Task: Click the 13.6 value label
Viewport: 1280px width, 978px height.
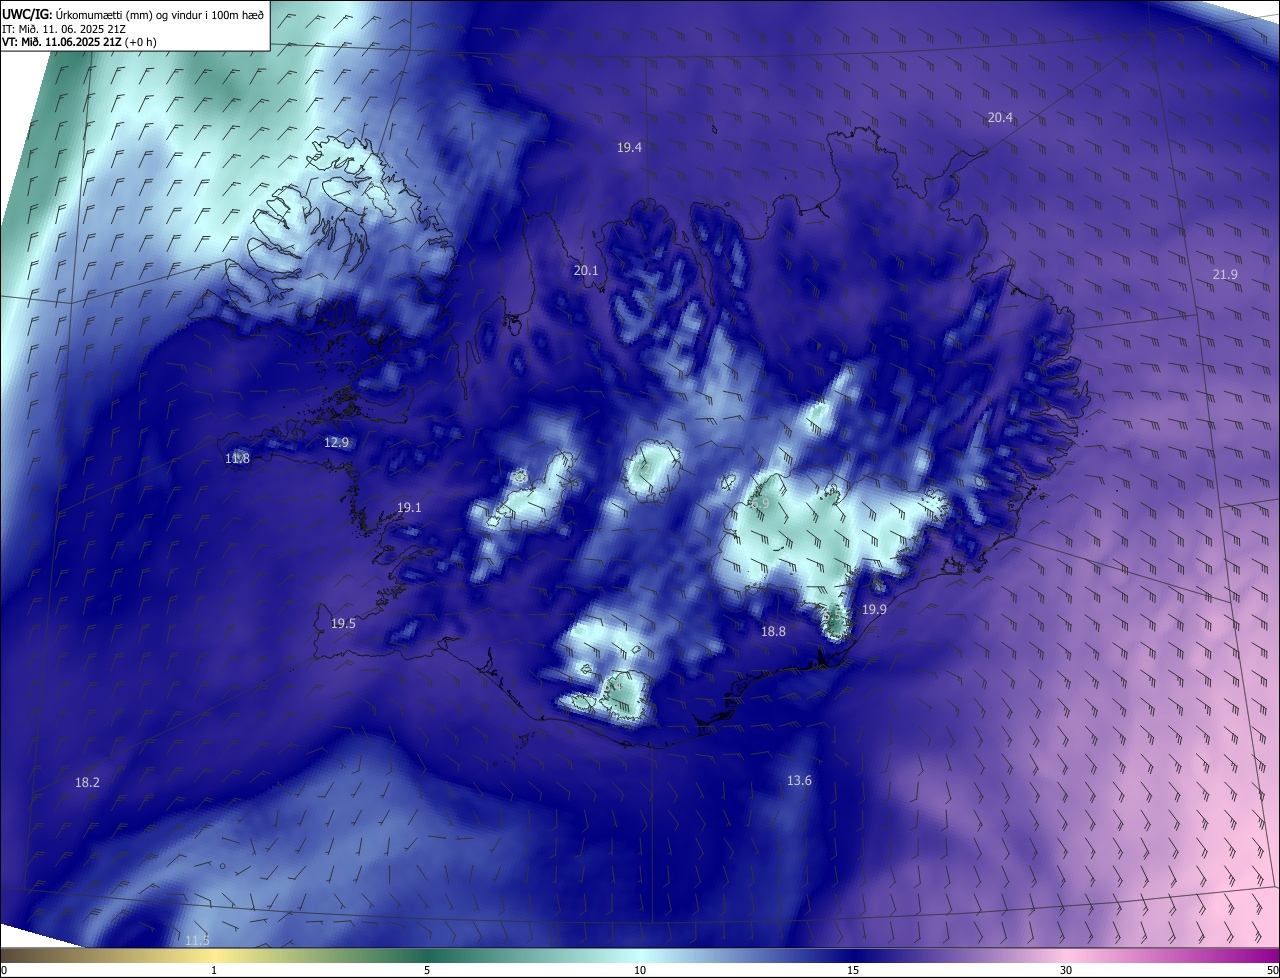Action: point(799,780)
